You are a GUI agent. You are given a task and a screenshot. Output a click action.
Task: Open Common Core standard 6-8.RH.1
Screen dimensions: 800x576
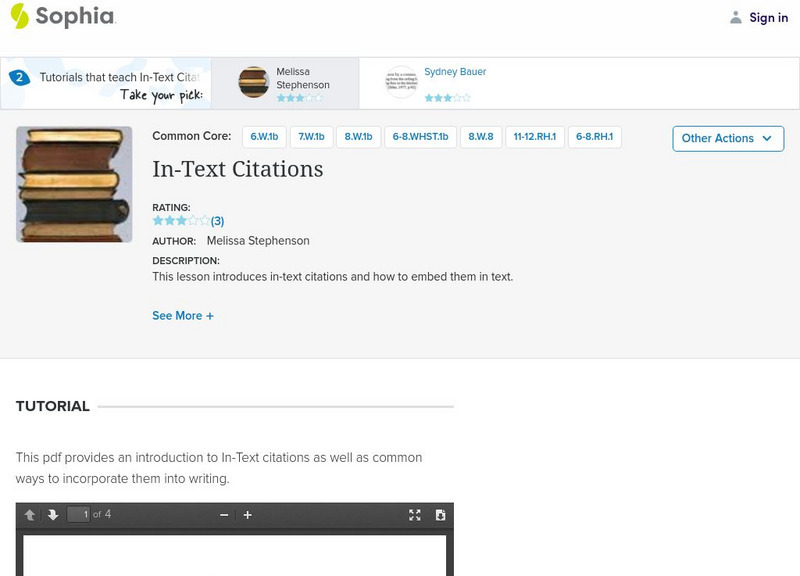point(595,137)
